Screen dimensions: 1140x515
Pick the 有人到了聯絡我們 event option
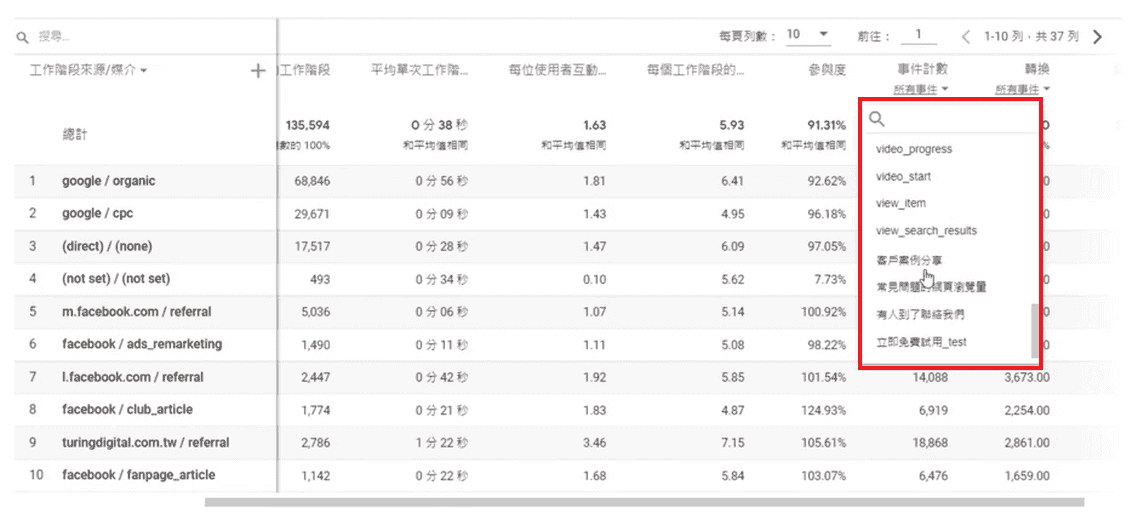point(920,315)
